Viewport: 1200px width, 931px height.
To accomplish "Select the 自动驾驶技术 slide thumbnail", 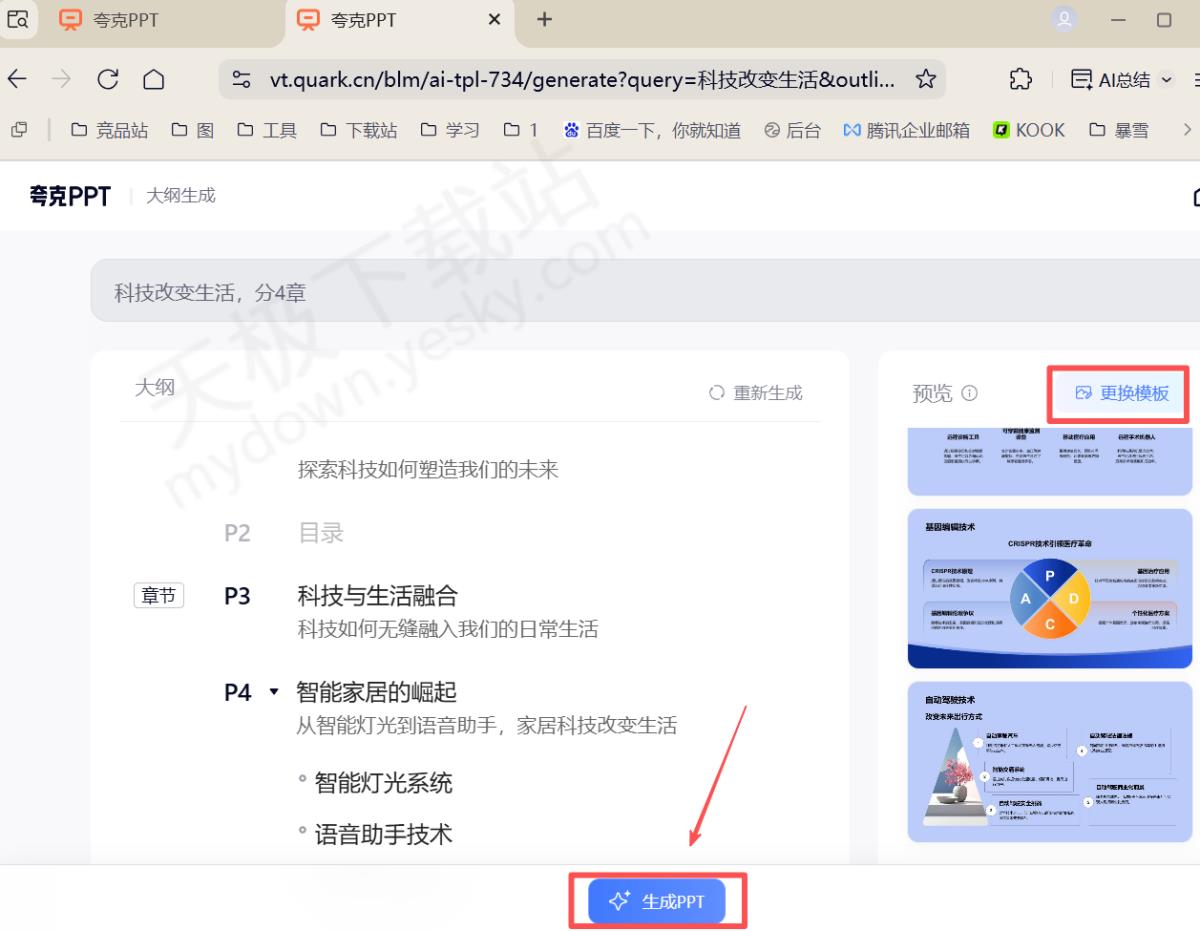I will pos(1049,762).
